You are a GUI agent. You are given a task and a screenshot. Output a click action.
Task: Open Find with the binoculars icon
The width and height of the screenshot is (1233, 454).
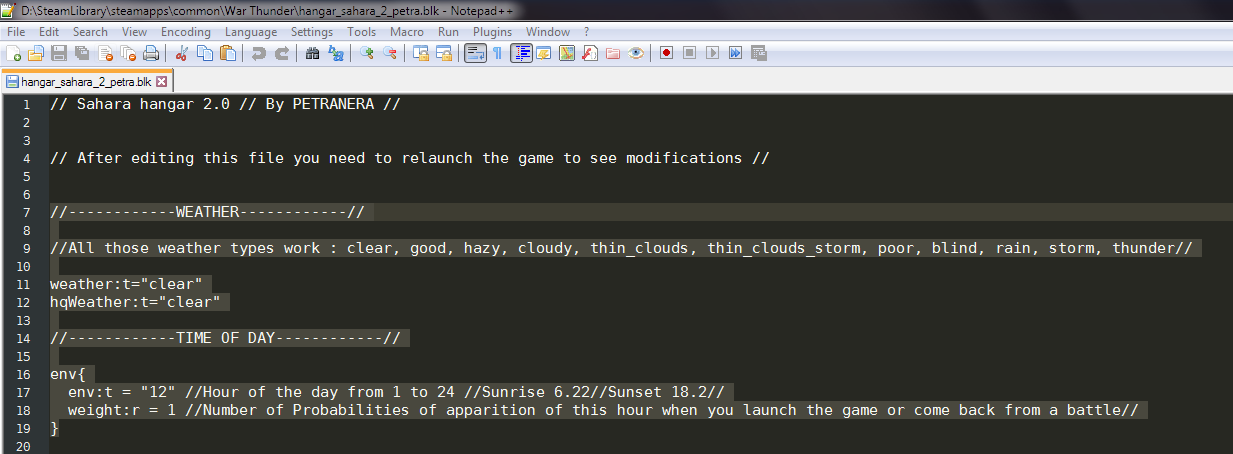[313, 53]
